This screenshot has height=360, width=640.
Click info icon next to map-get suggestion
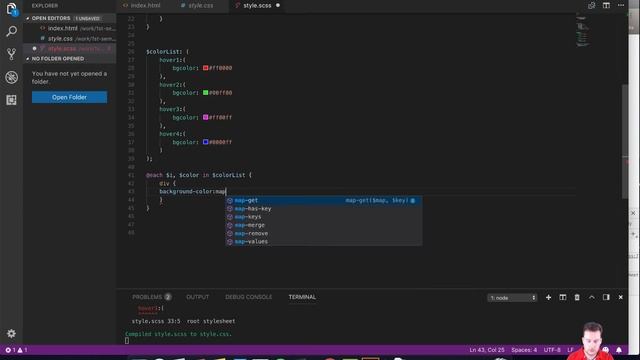pyautogui.click(x=413, y=200)
